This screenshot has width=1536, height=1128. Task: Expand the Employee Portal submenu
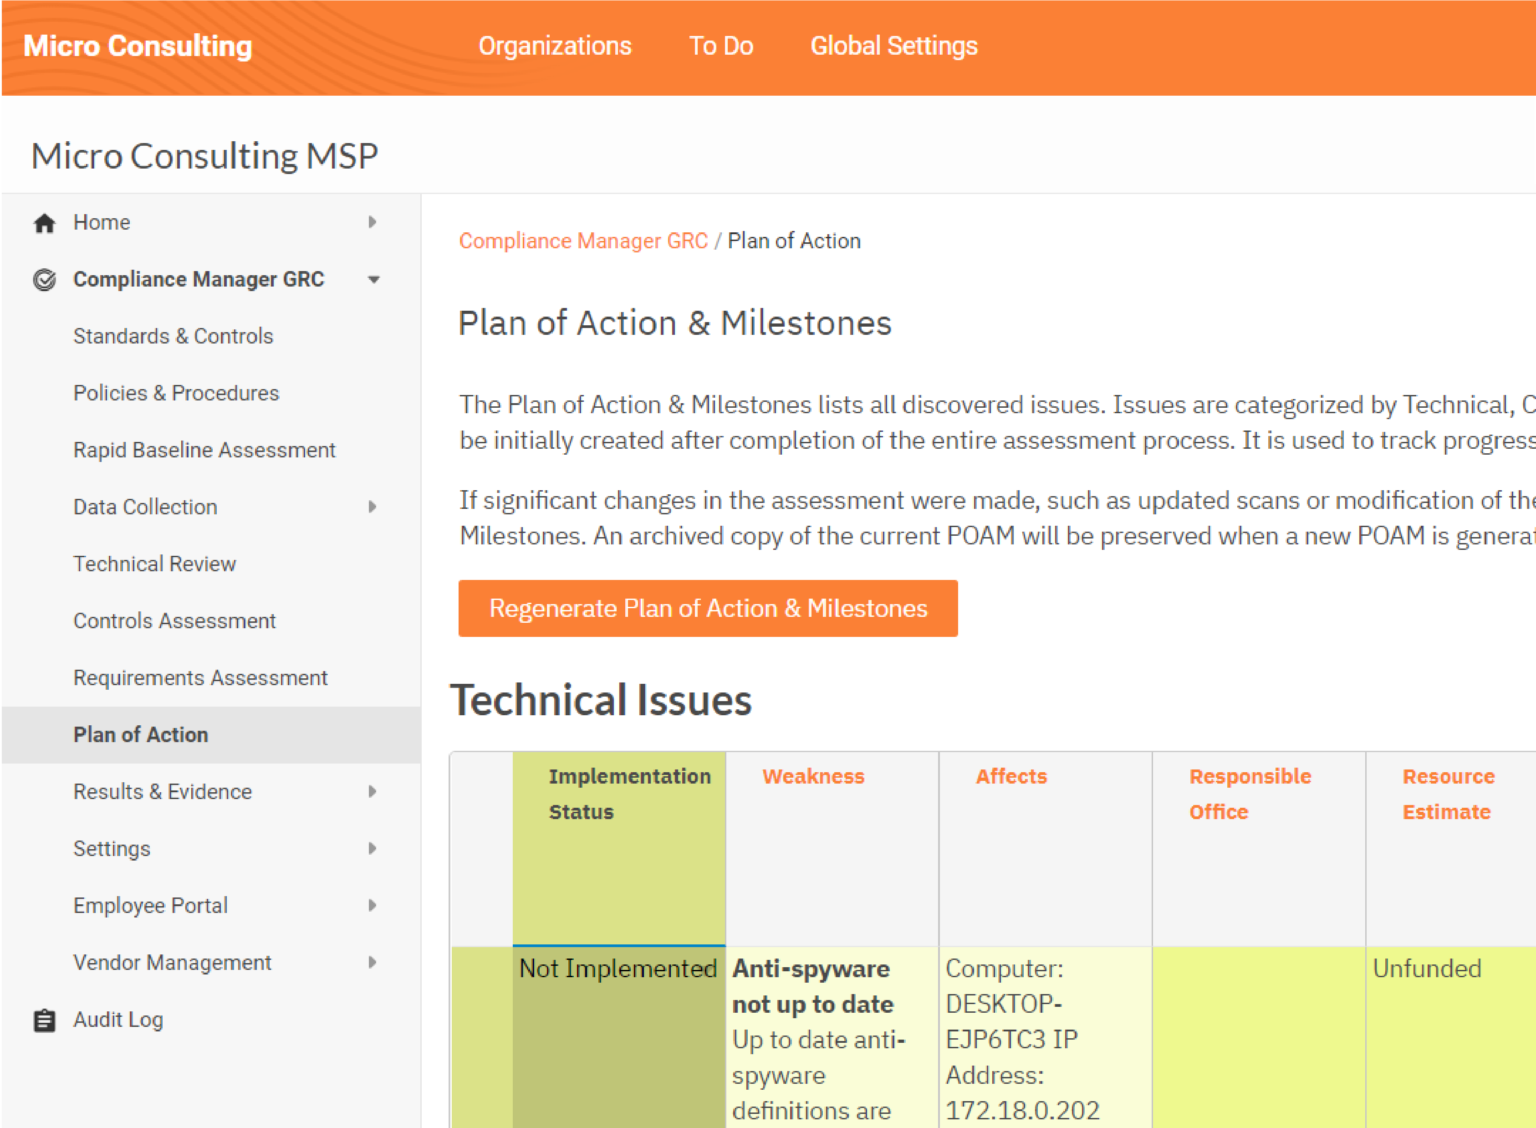tap(373, 905)
